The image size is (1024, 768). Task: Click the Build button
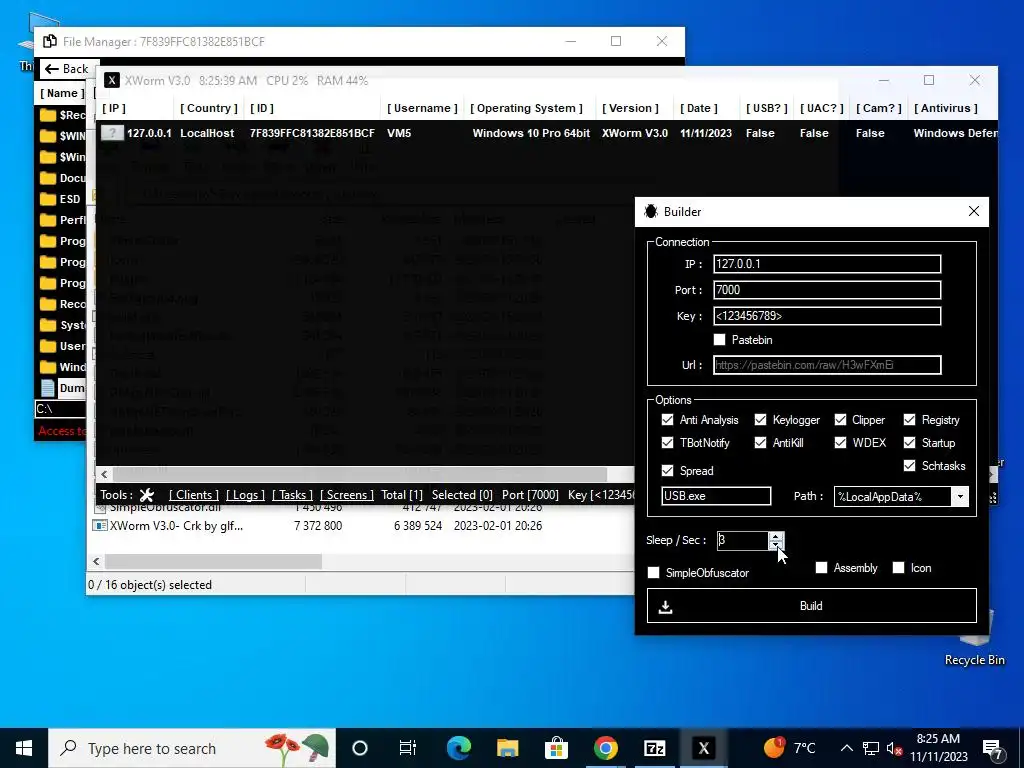coord(812,605)
